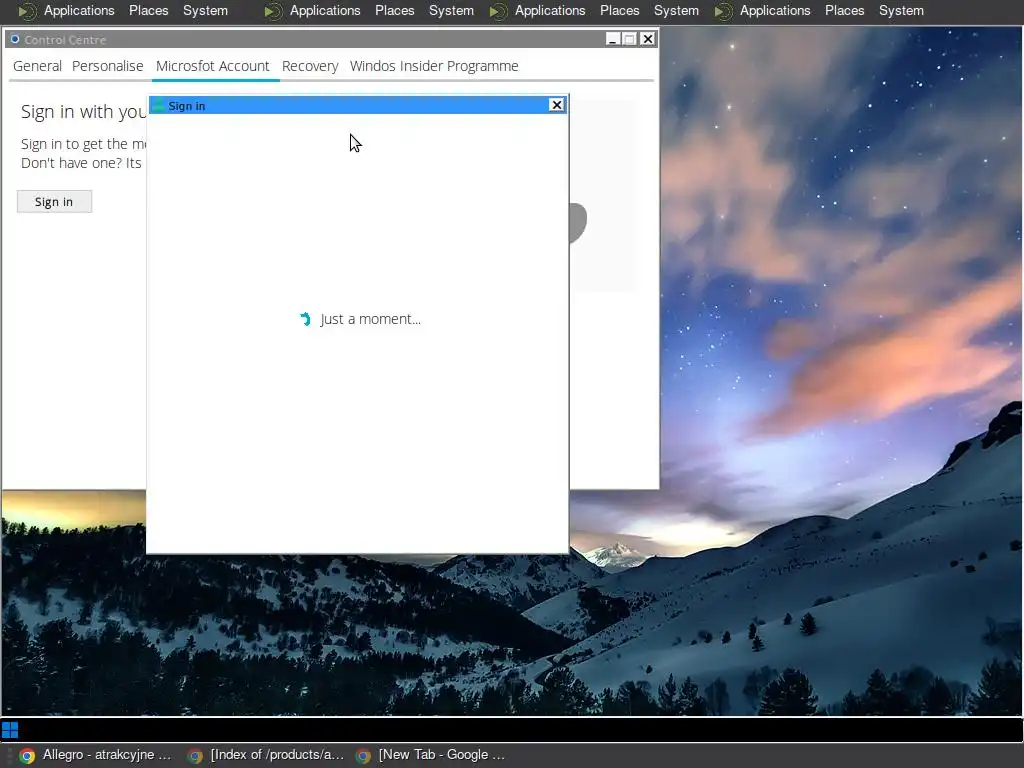
Task: Open the rightmost Applications menu in top panel
Action: [775, 10]
